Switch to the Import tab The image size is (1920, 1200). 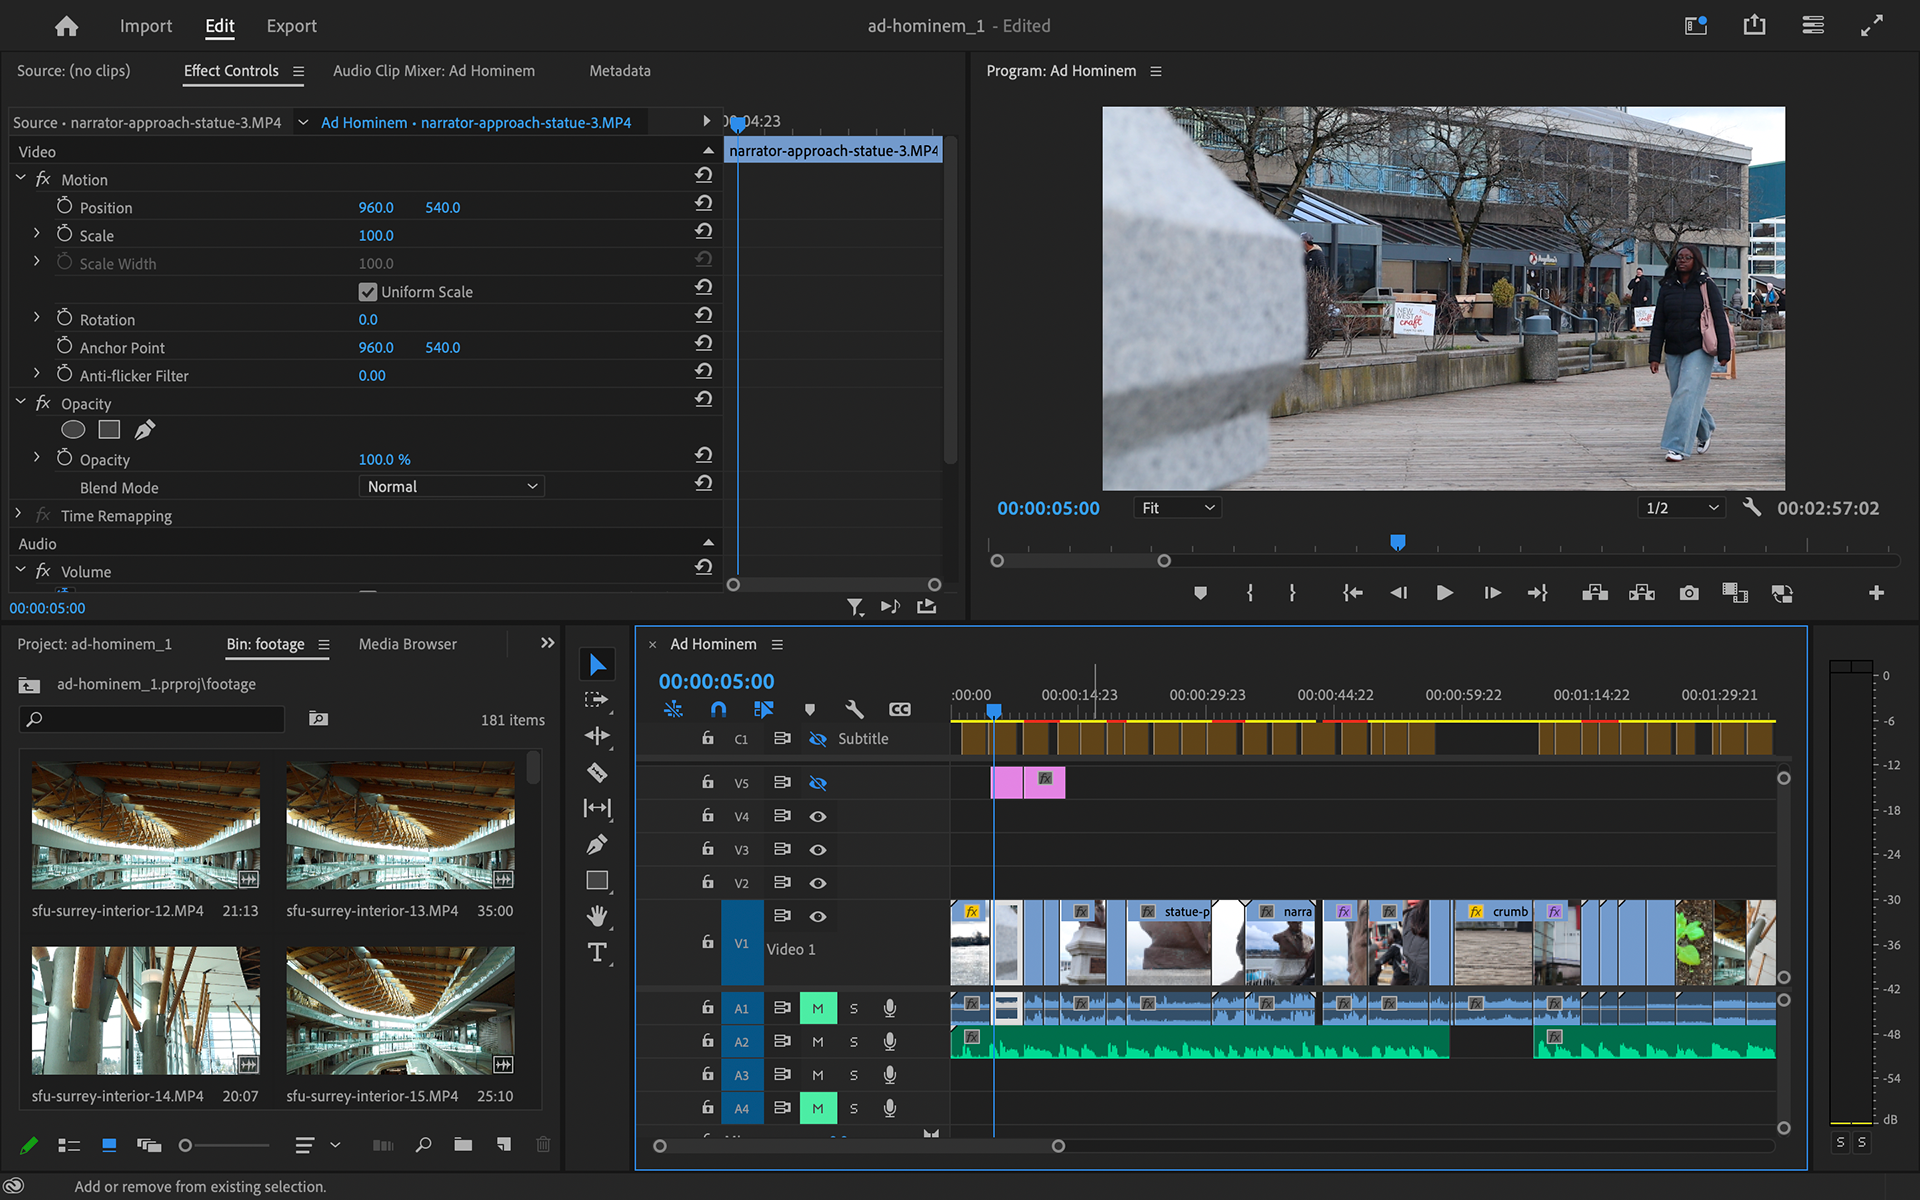(146, 26)
